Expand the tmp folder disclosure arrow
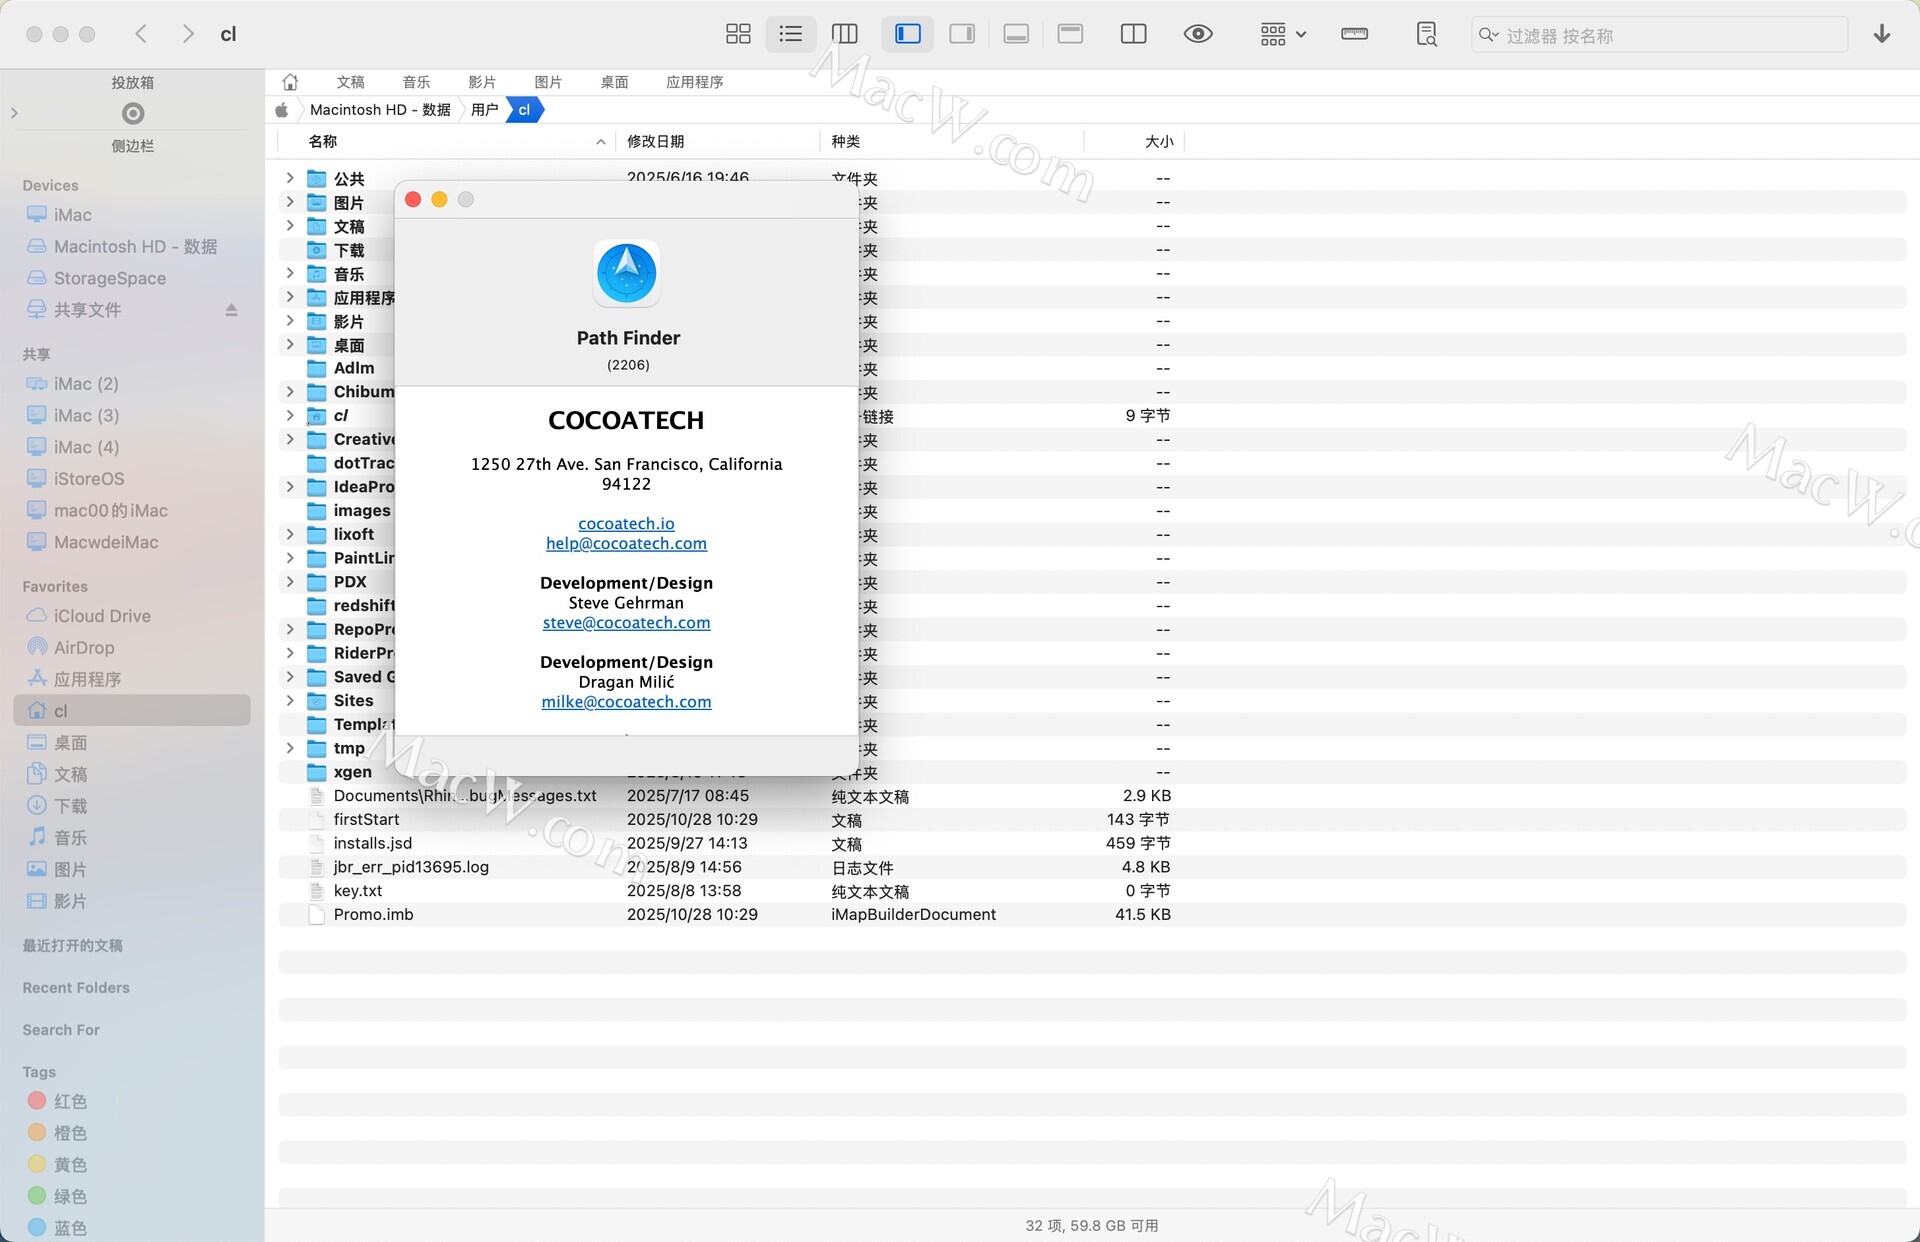This screenshot has width=1920, height=1242. pos(290,748)
